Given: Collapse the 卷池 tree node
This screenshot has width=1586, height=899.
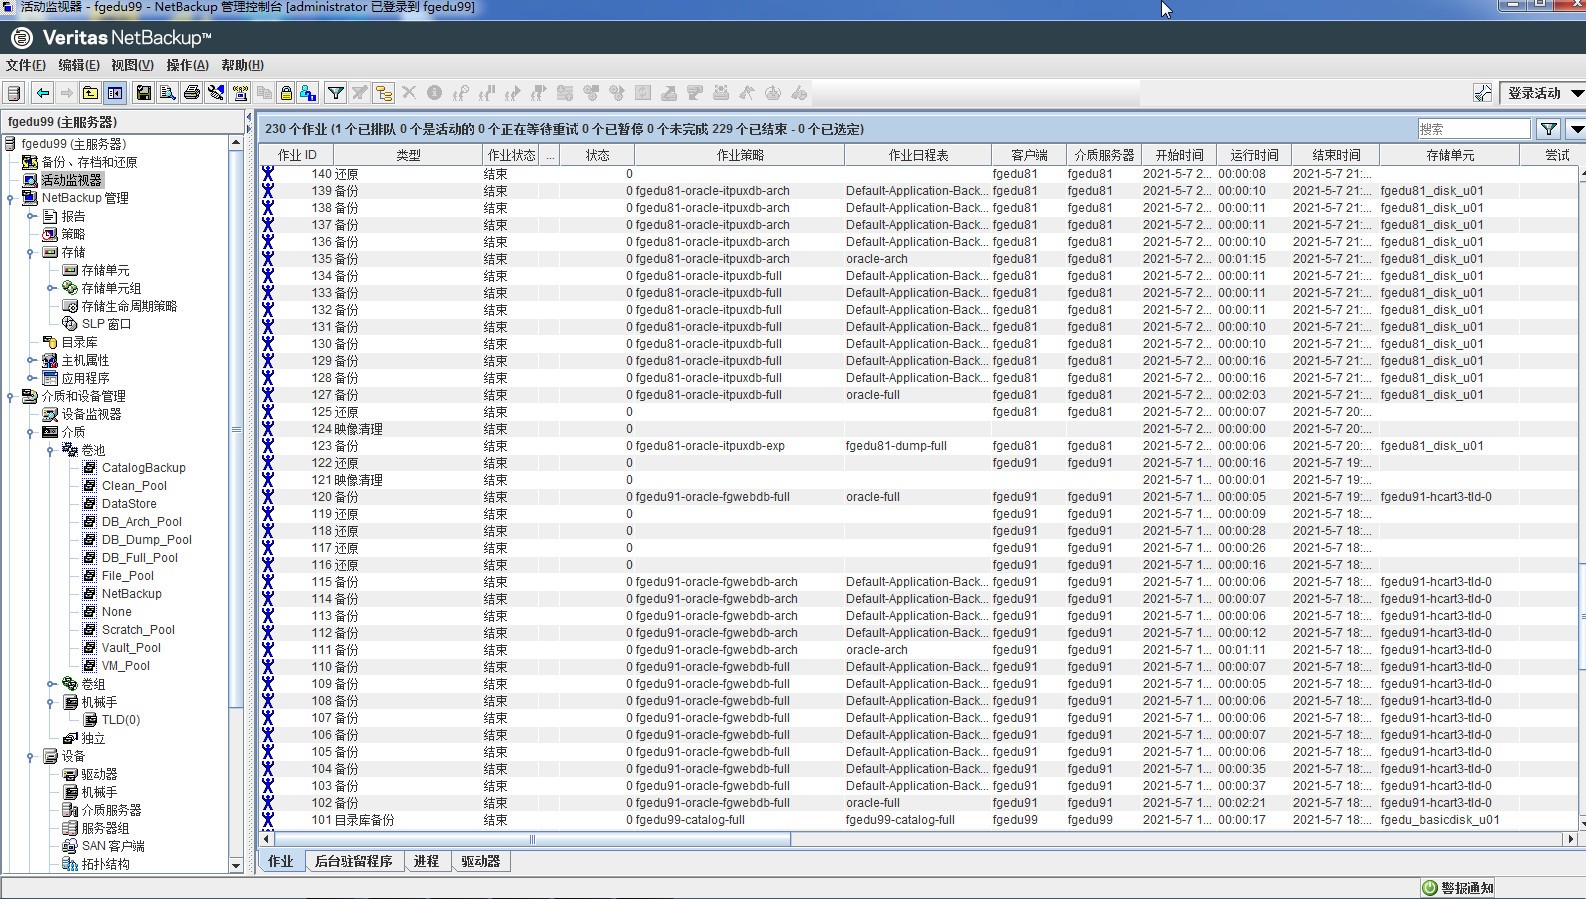Looking at the screenshot, I should click(51, 450).
